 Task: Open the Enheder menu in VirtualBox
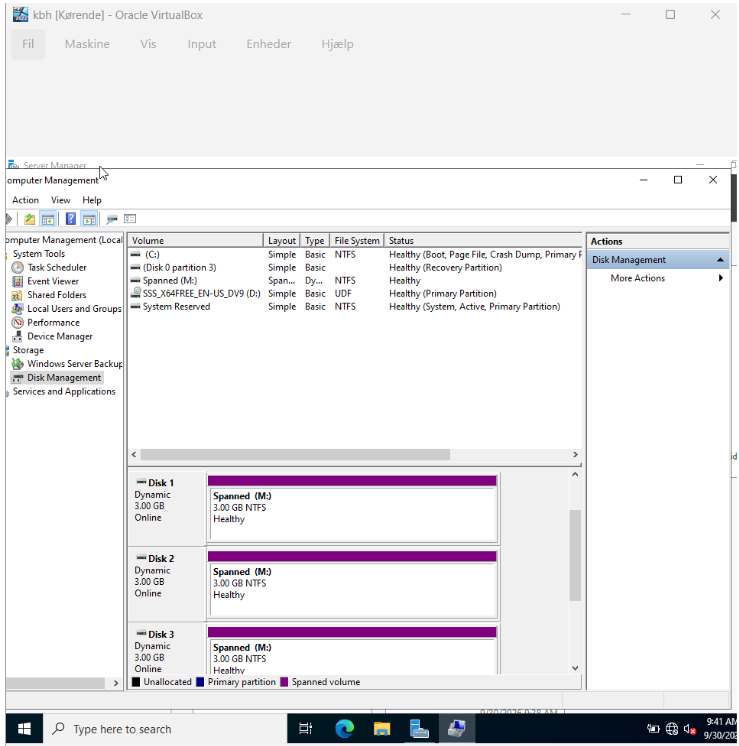(268, 44)
